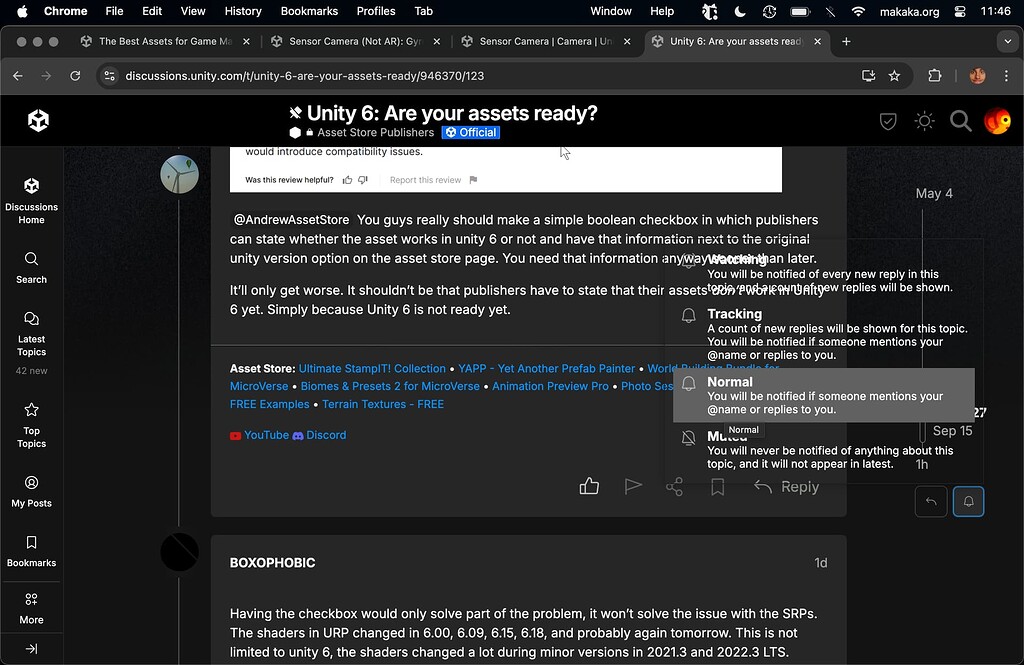This screenshot has height=665, width=1024.
Task: Go back in browser history
Action: (18, 76)
